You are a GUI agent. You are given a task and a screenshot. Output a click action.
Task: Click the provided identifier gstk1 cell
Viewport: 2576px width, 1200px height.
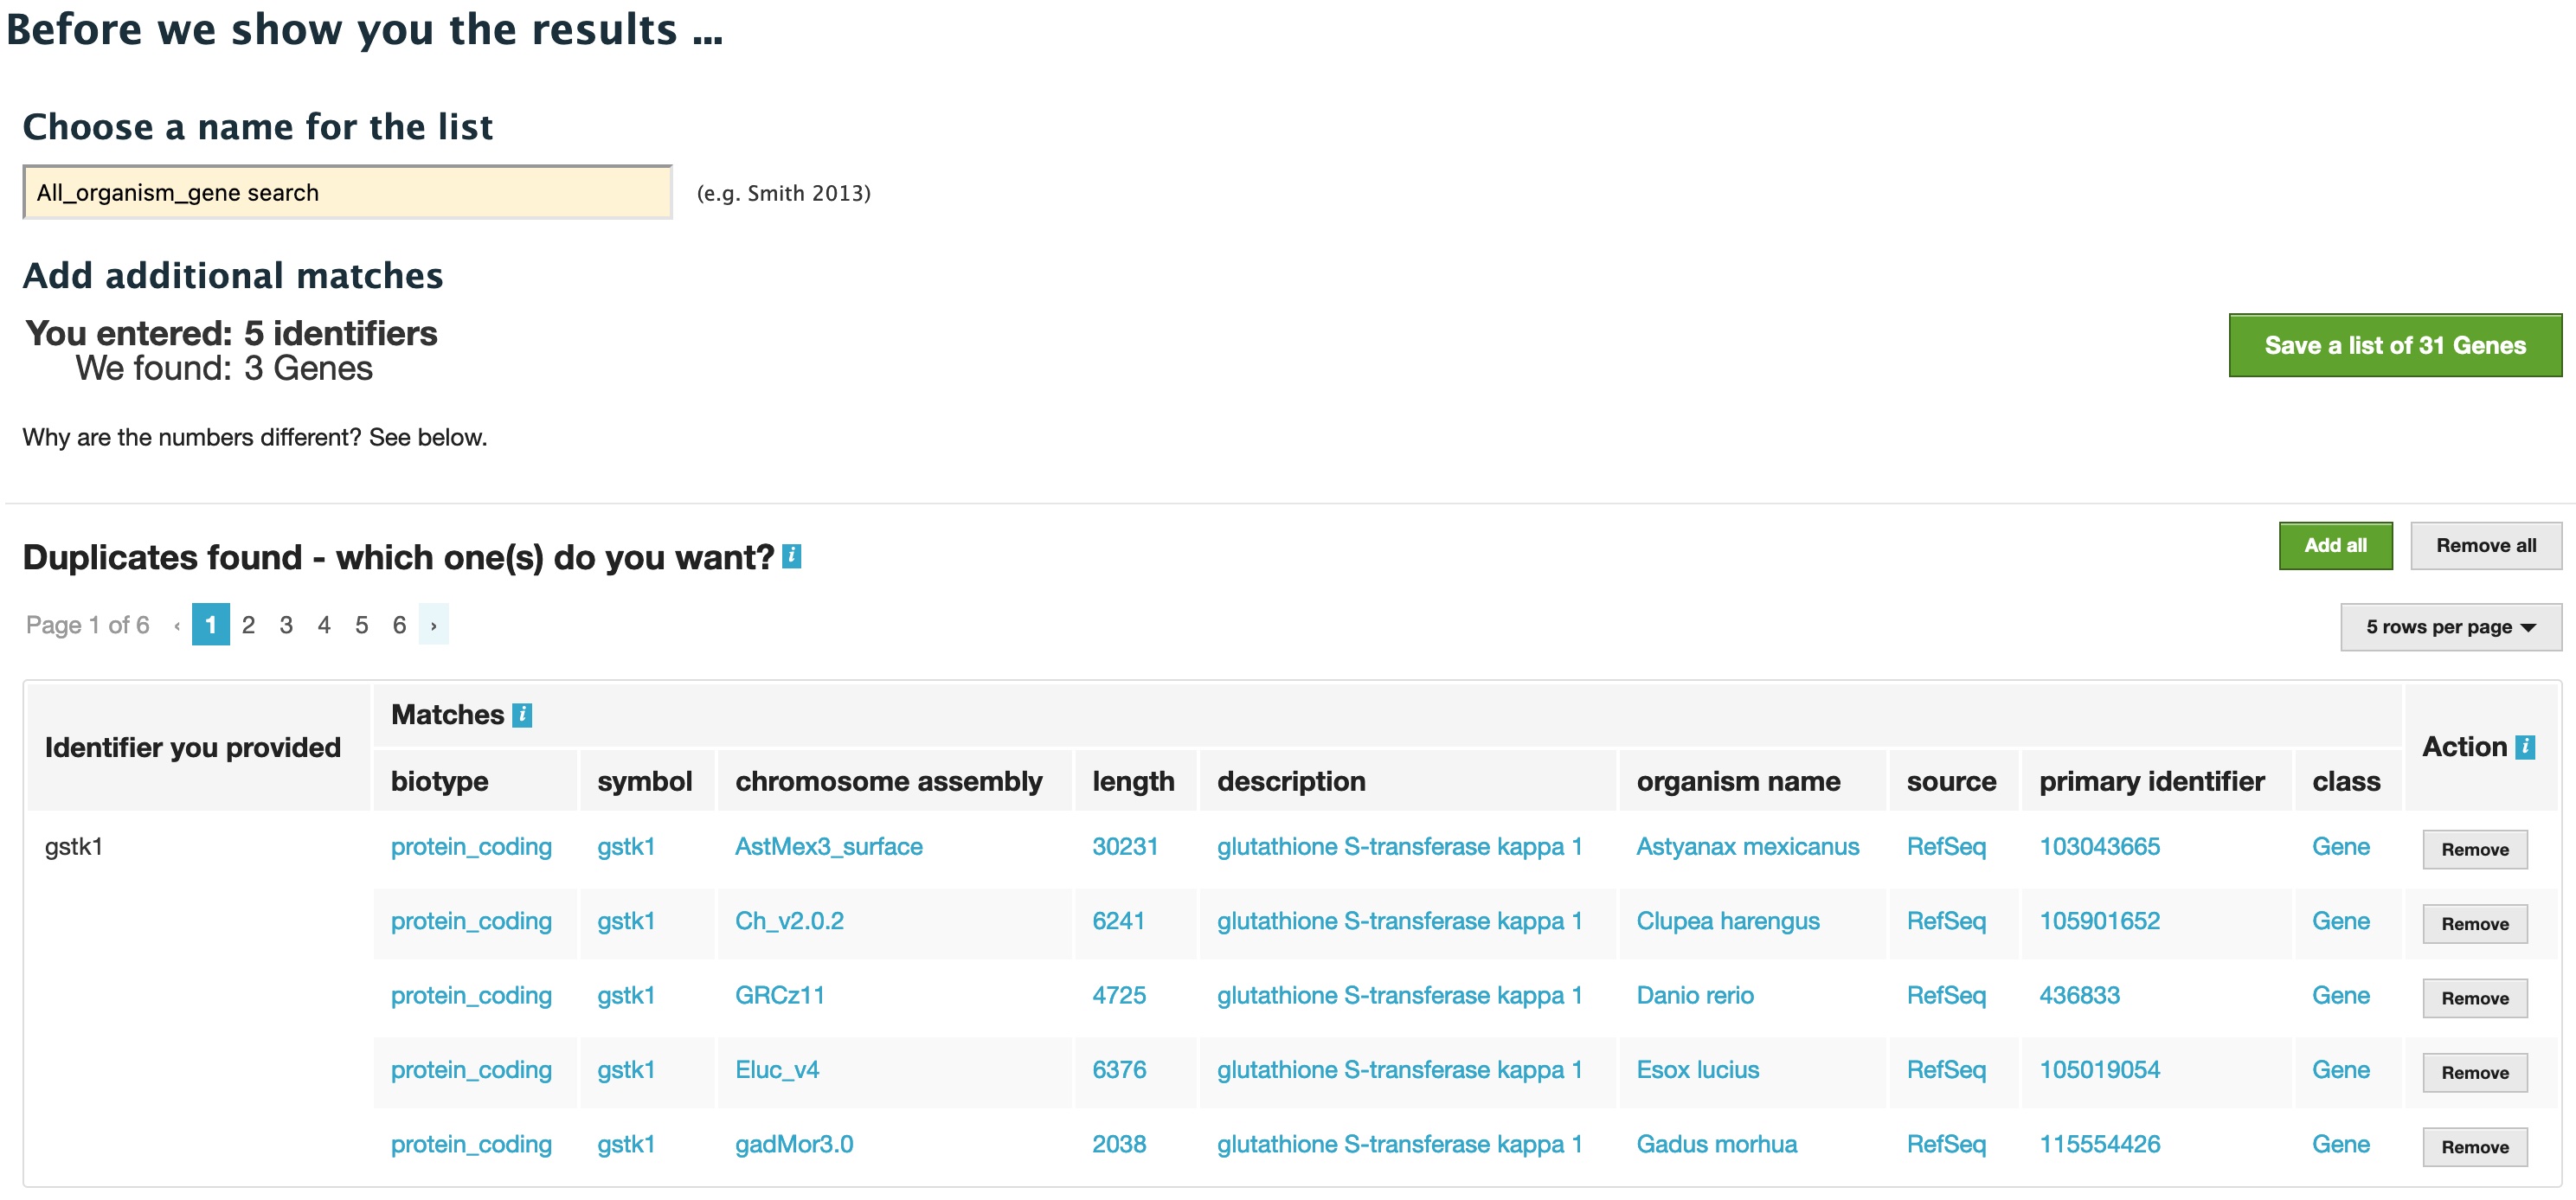74,847
